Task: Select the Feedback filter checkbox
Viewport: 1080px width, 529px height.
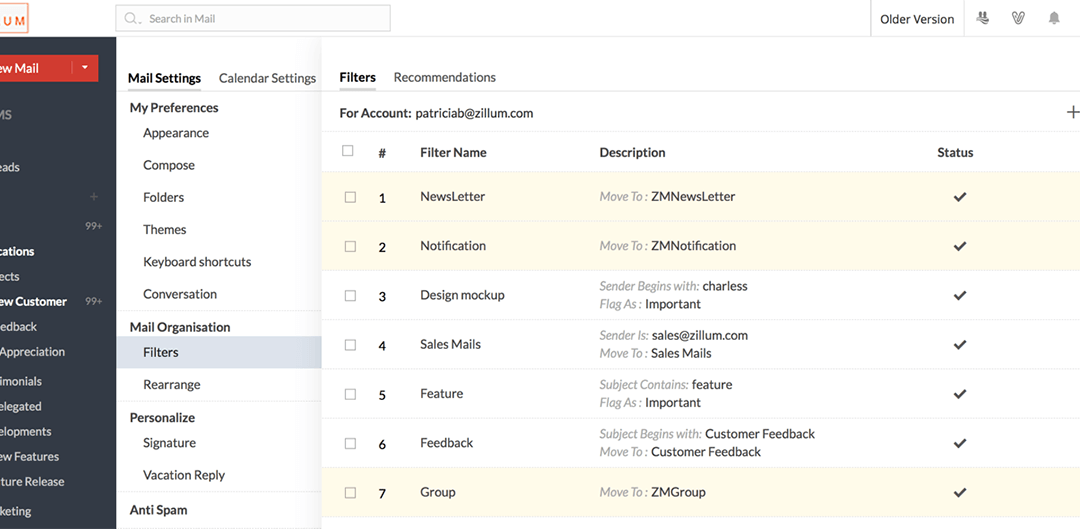Action: click(350, 443)
